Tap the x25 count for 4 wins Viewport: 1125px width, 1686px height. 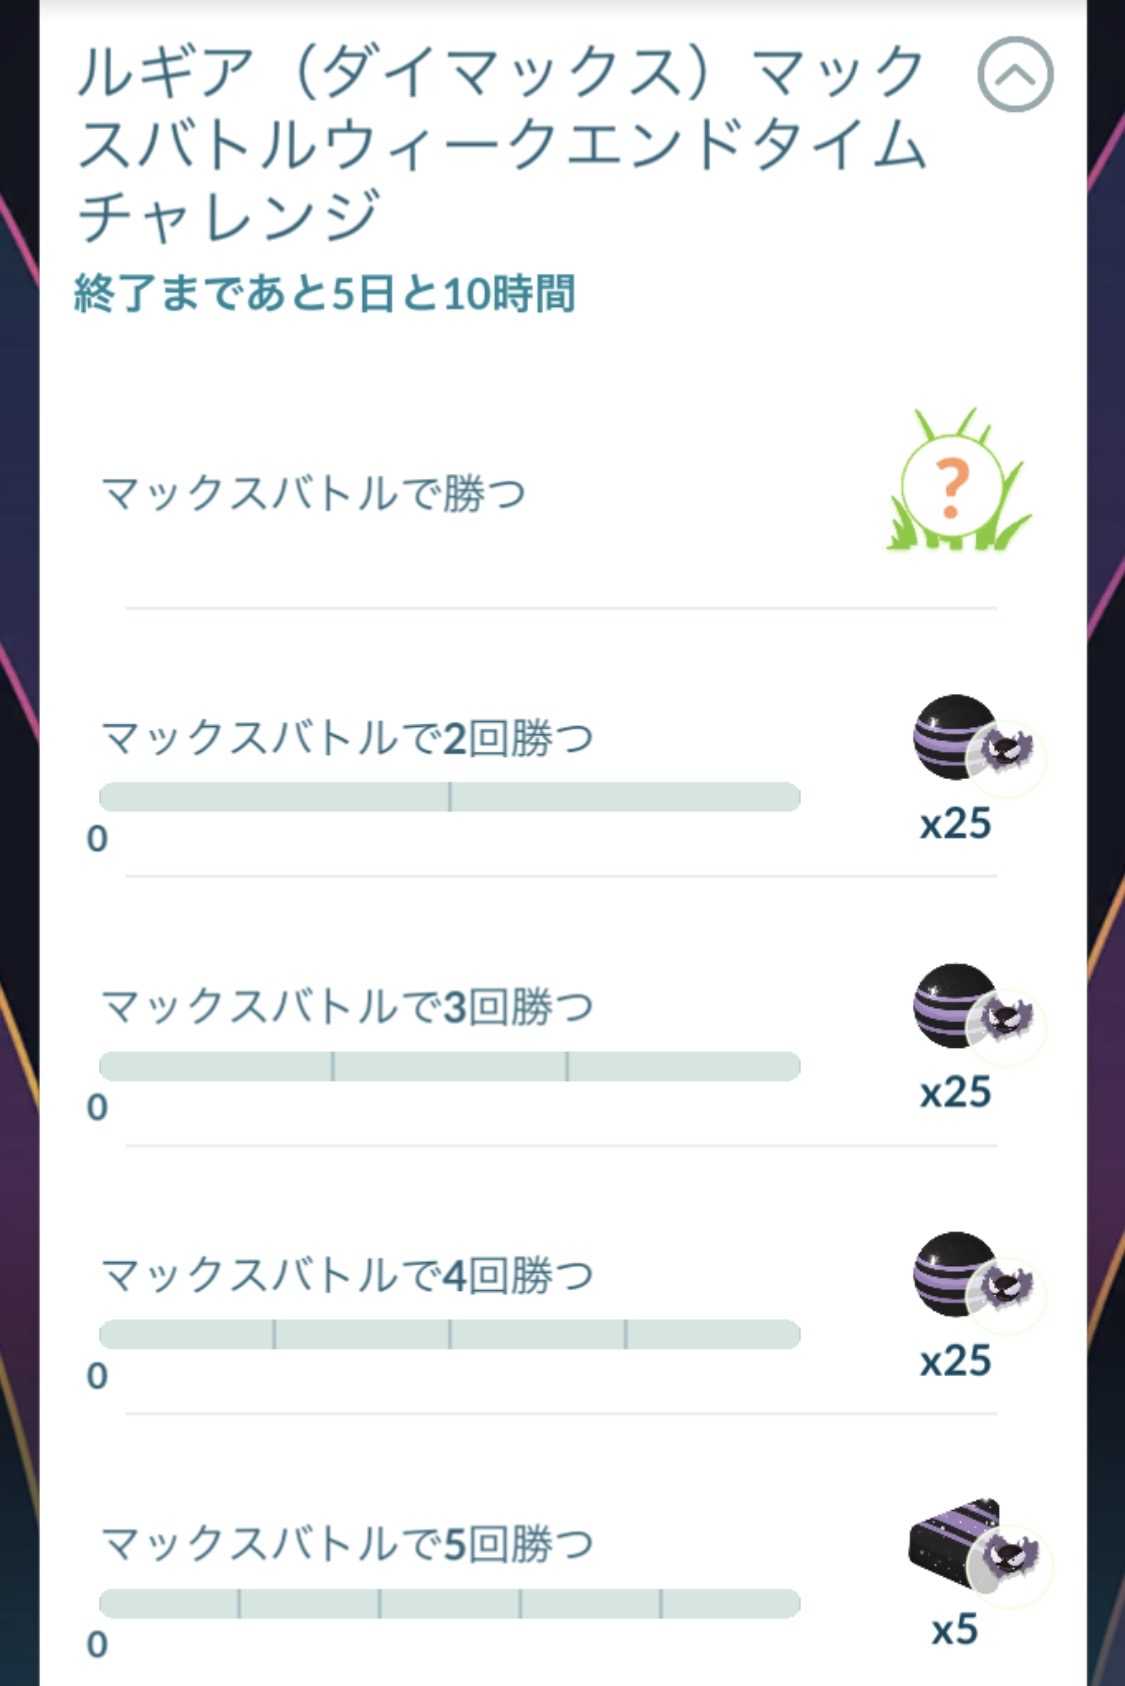955,1361
